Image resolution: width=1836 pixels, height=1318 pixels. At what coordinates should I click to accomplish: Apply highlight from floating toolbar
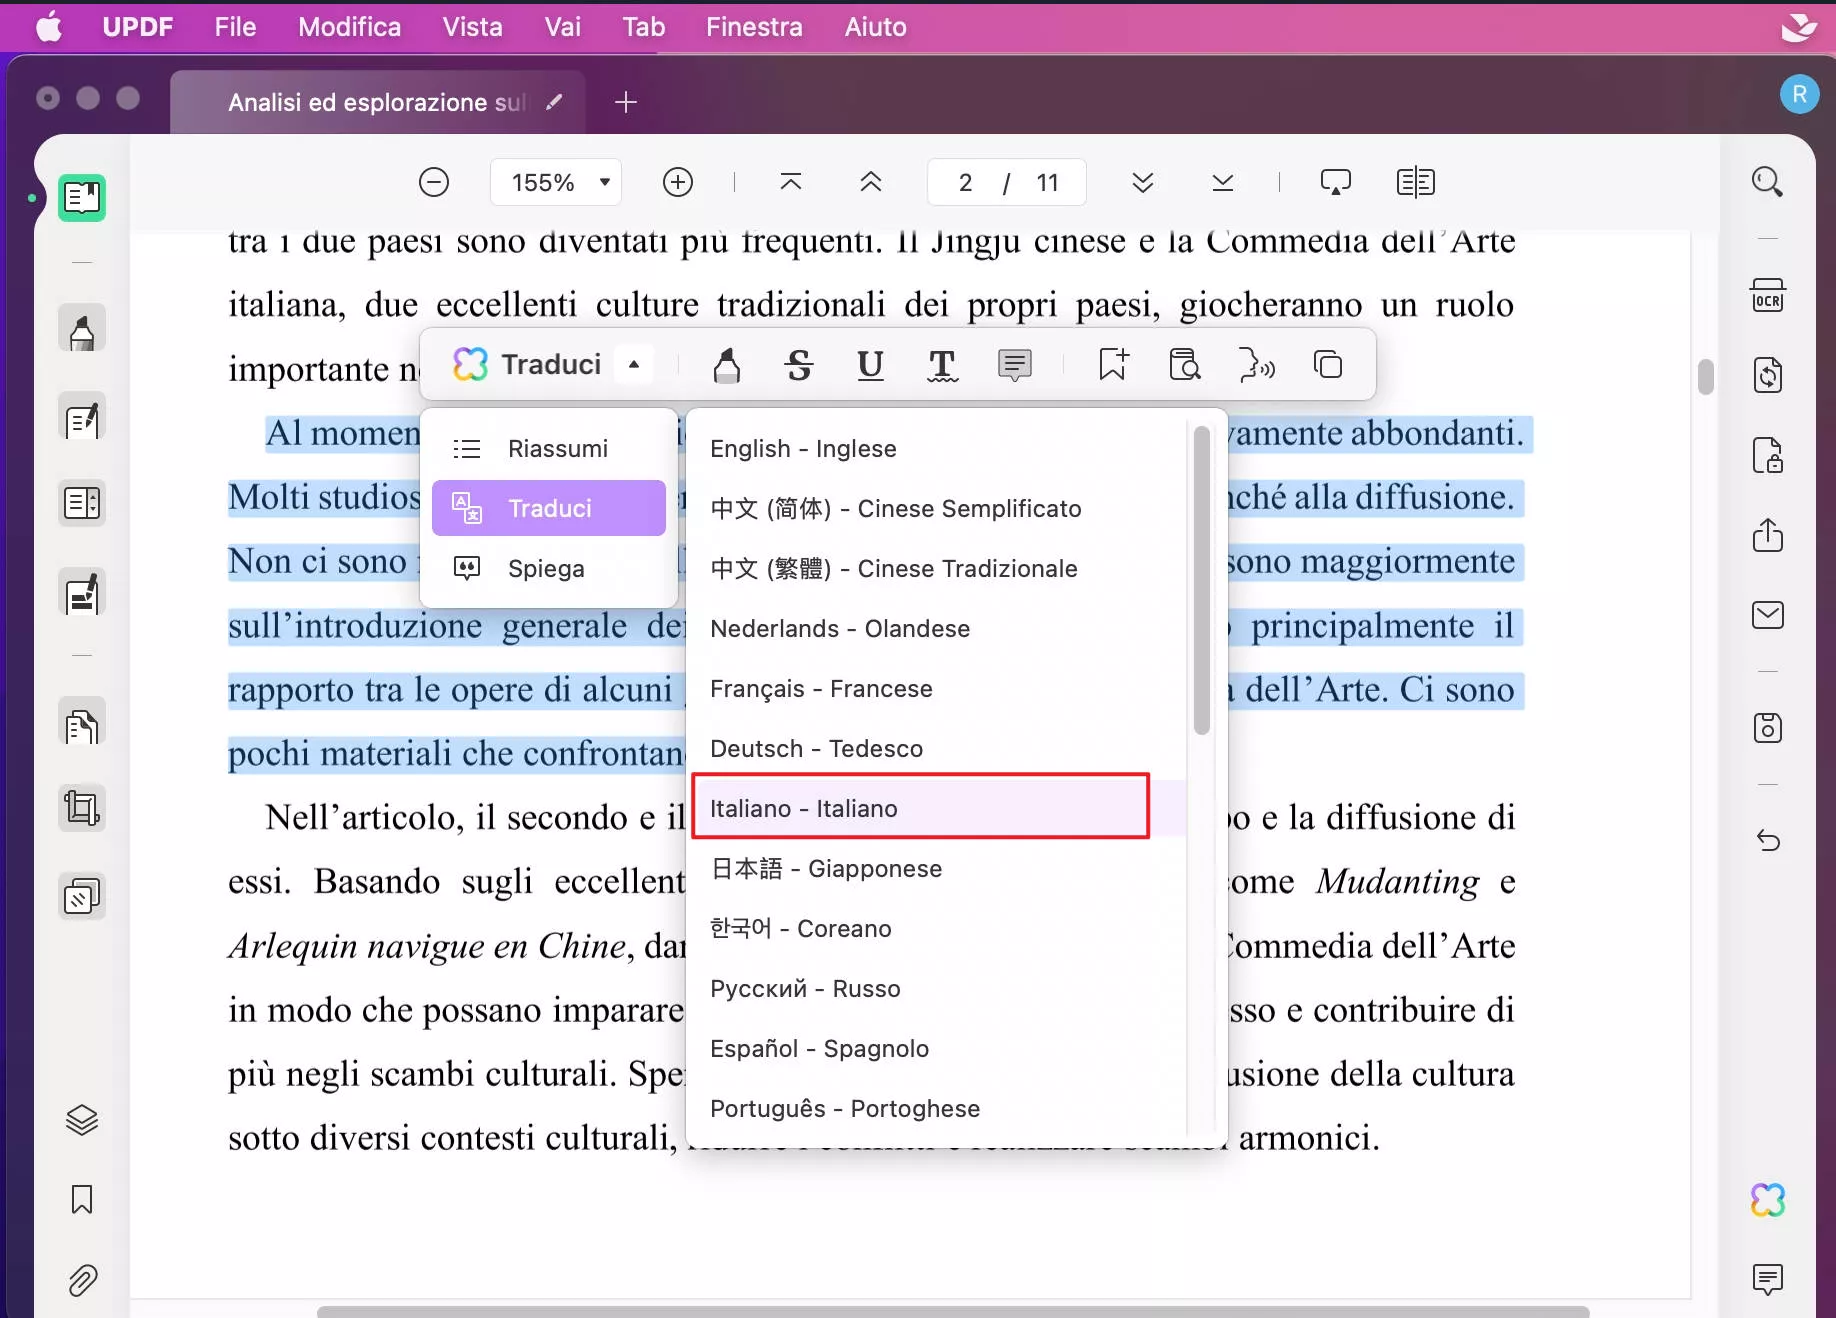click(727, 365)
